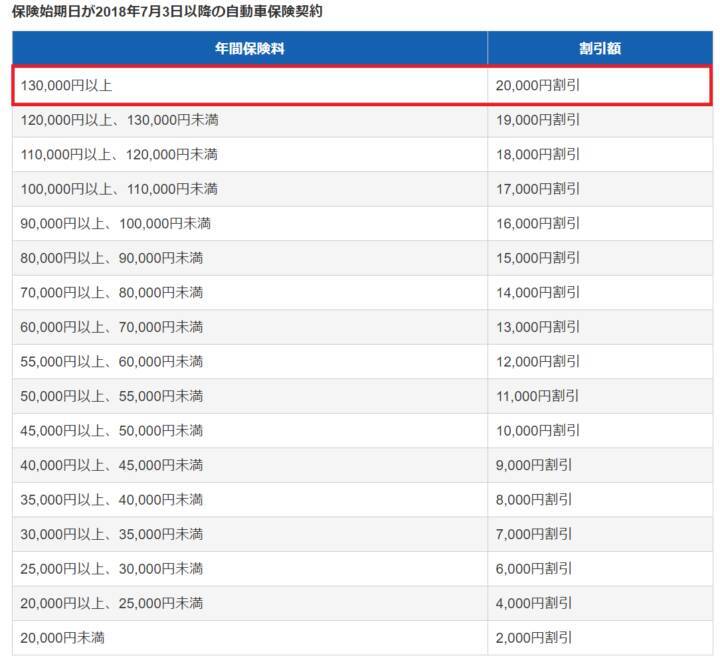Select the 11,000円割引 cell

tap(600, 396)
